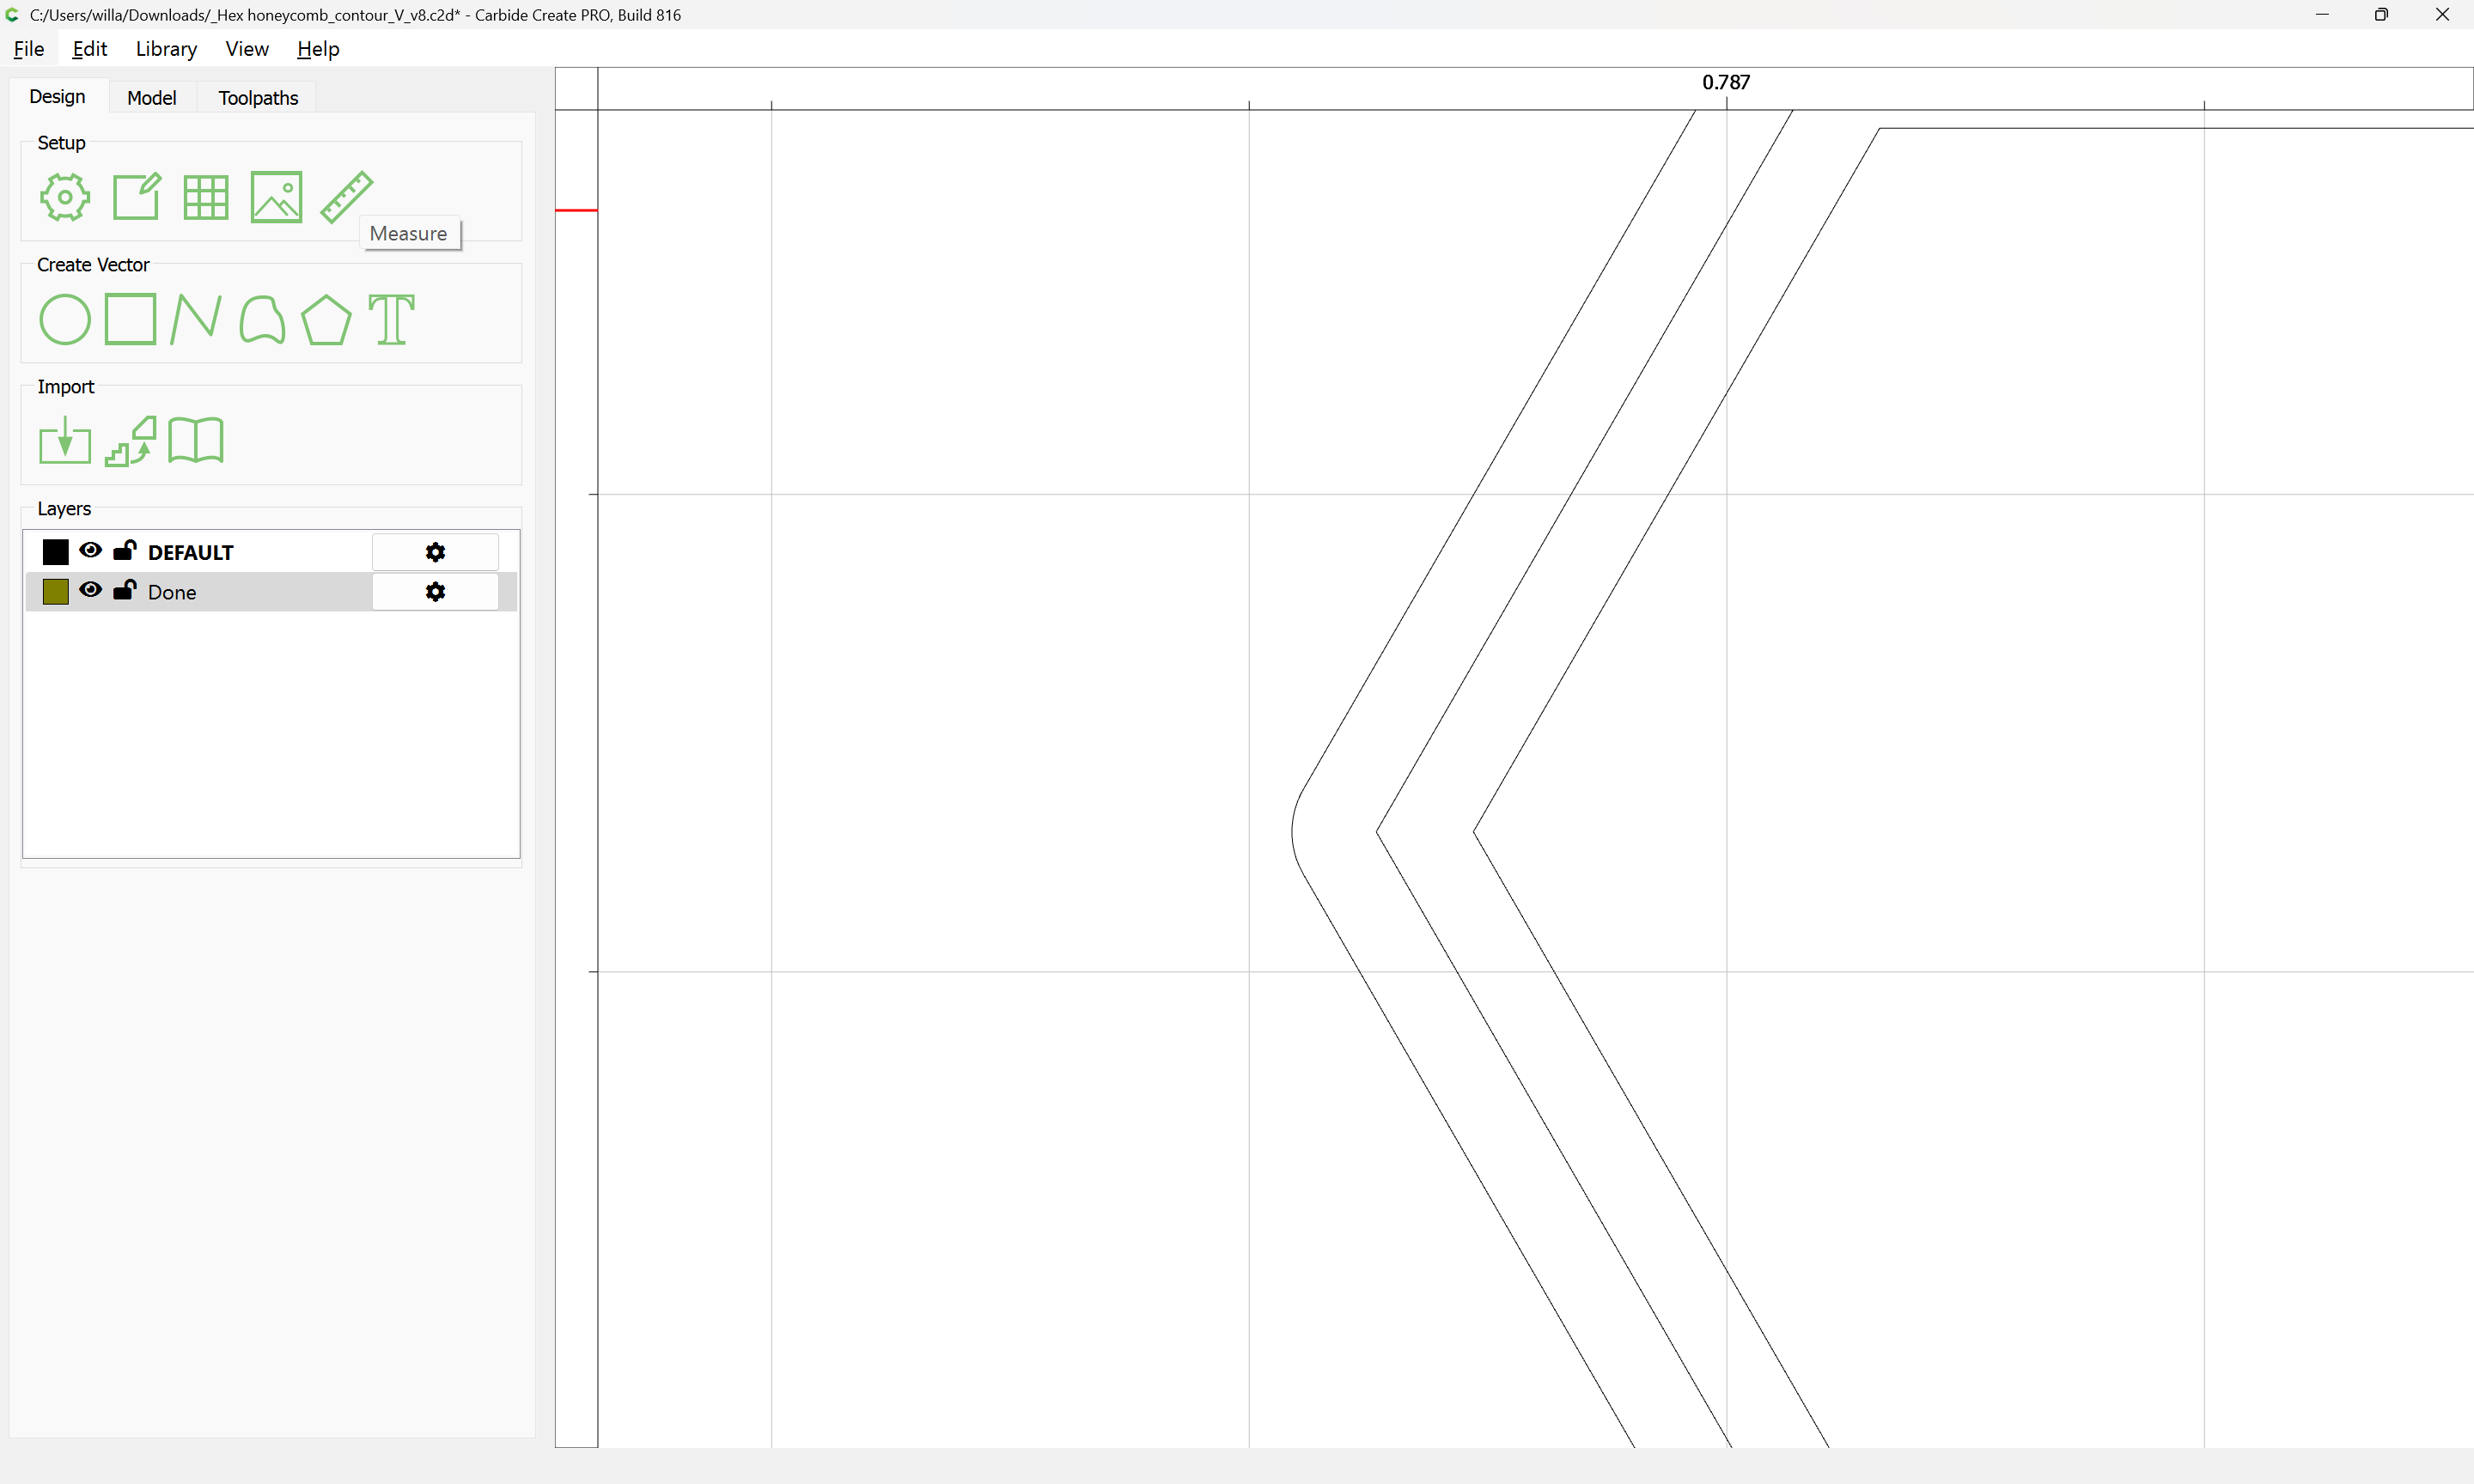The height and width of the screenshot is (1484, 2474).
Task: Toggle lock on DEFAULT layer
Action: pos(125,550)
